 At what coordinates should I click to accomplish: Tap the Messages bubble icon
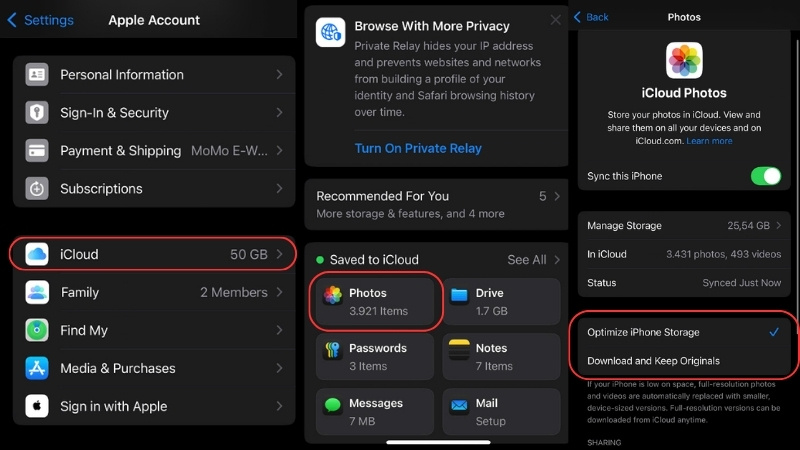(x=333, y=405)
